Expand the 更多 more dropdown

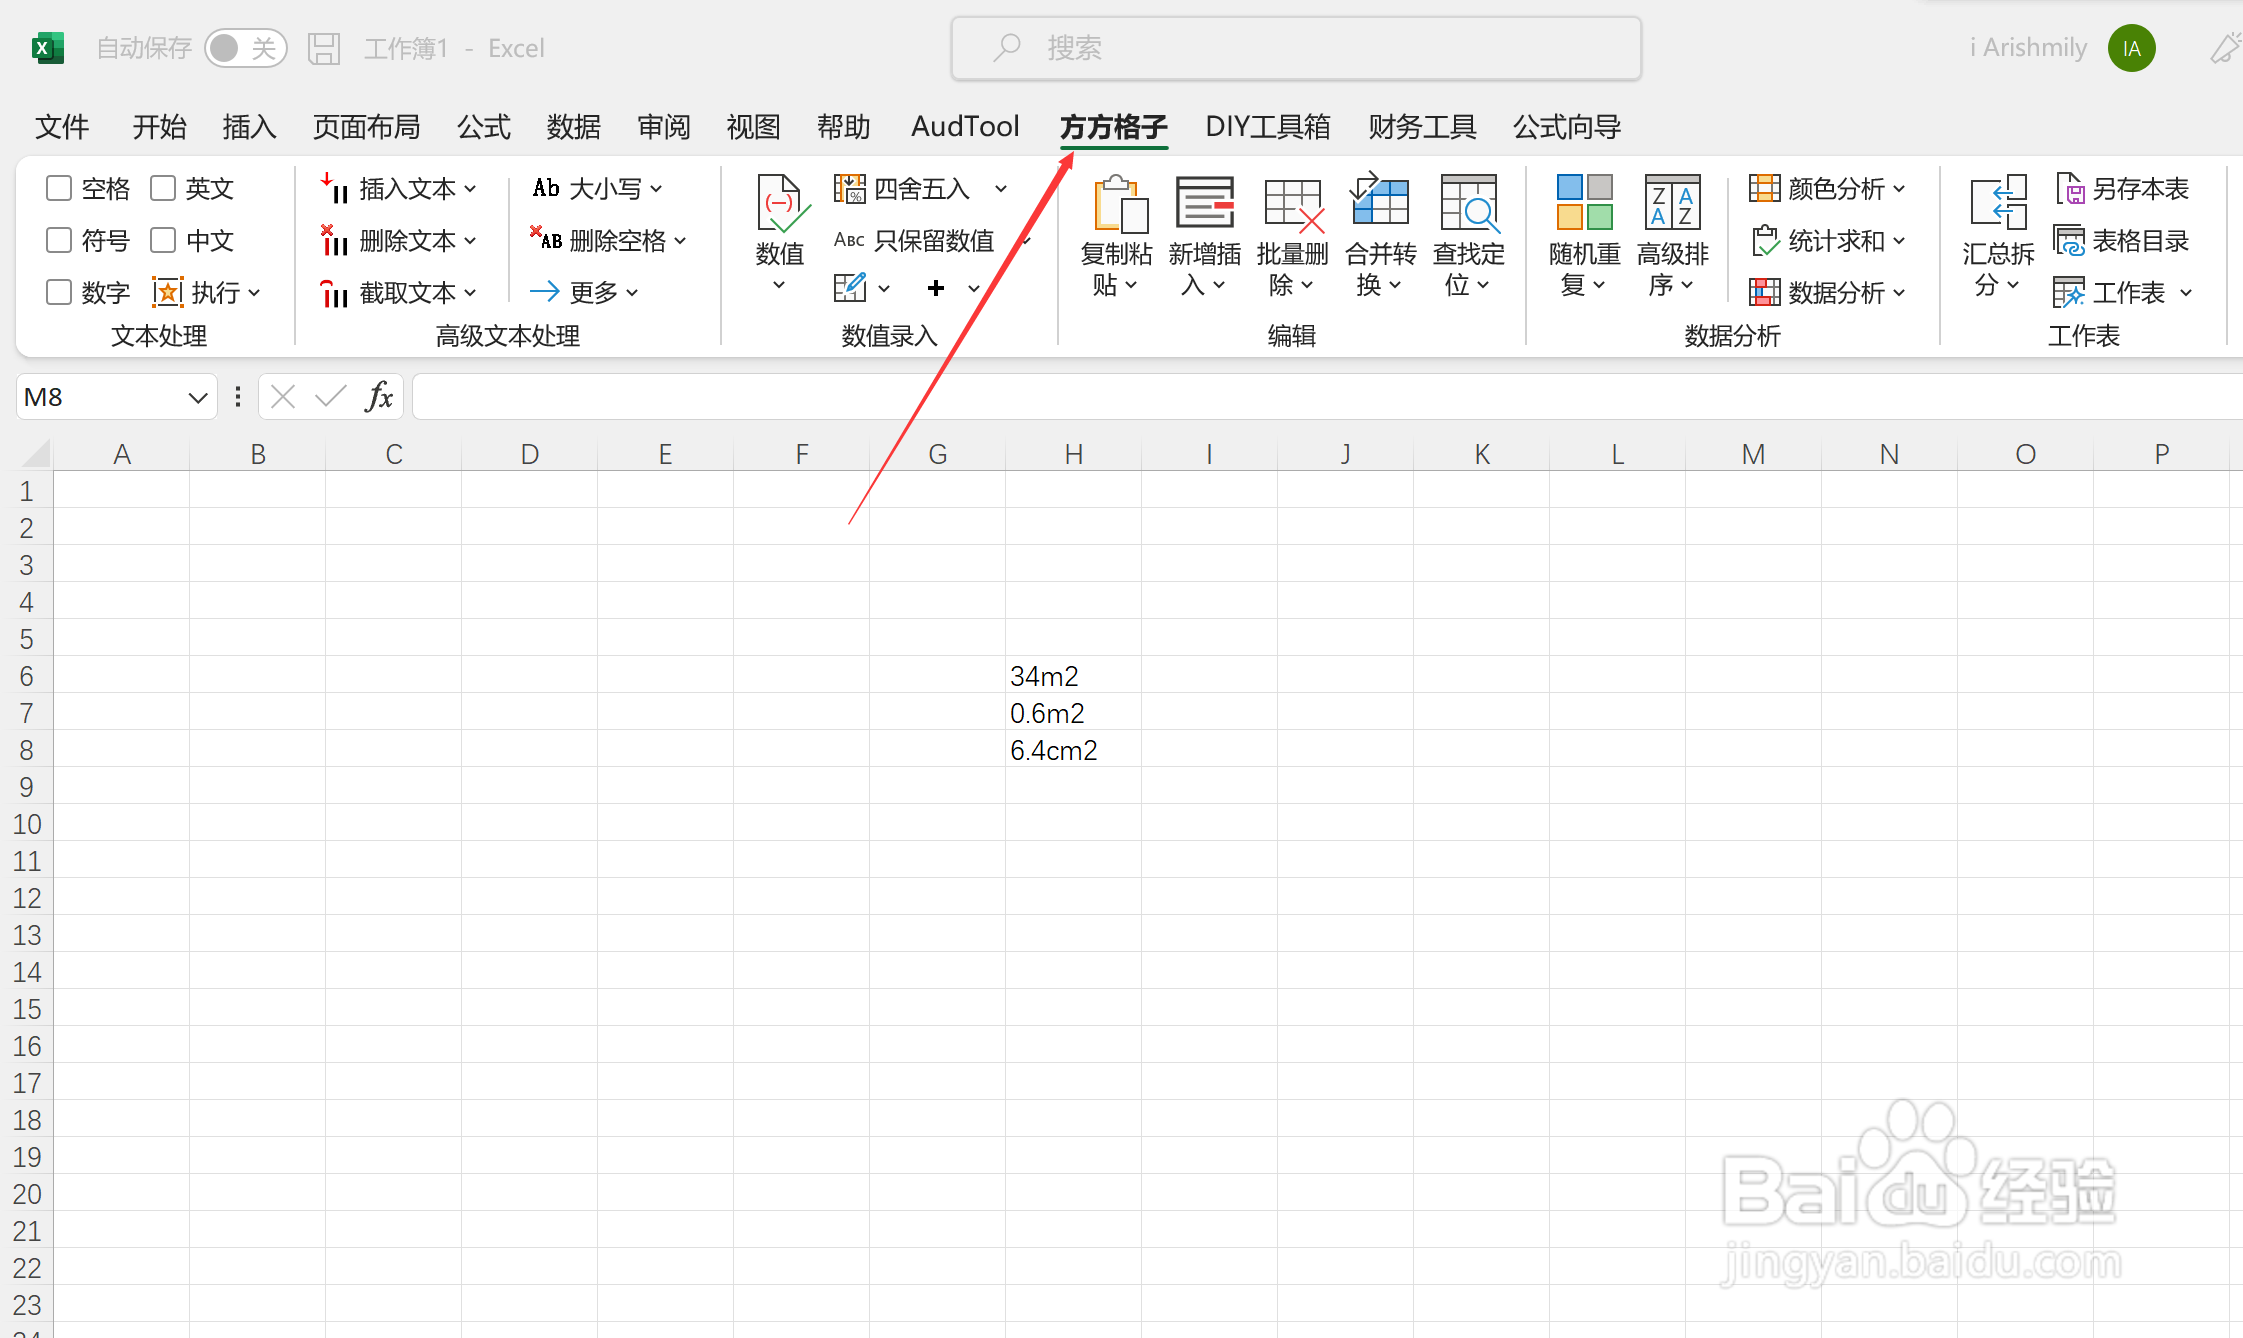click(x=632, y=292)
